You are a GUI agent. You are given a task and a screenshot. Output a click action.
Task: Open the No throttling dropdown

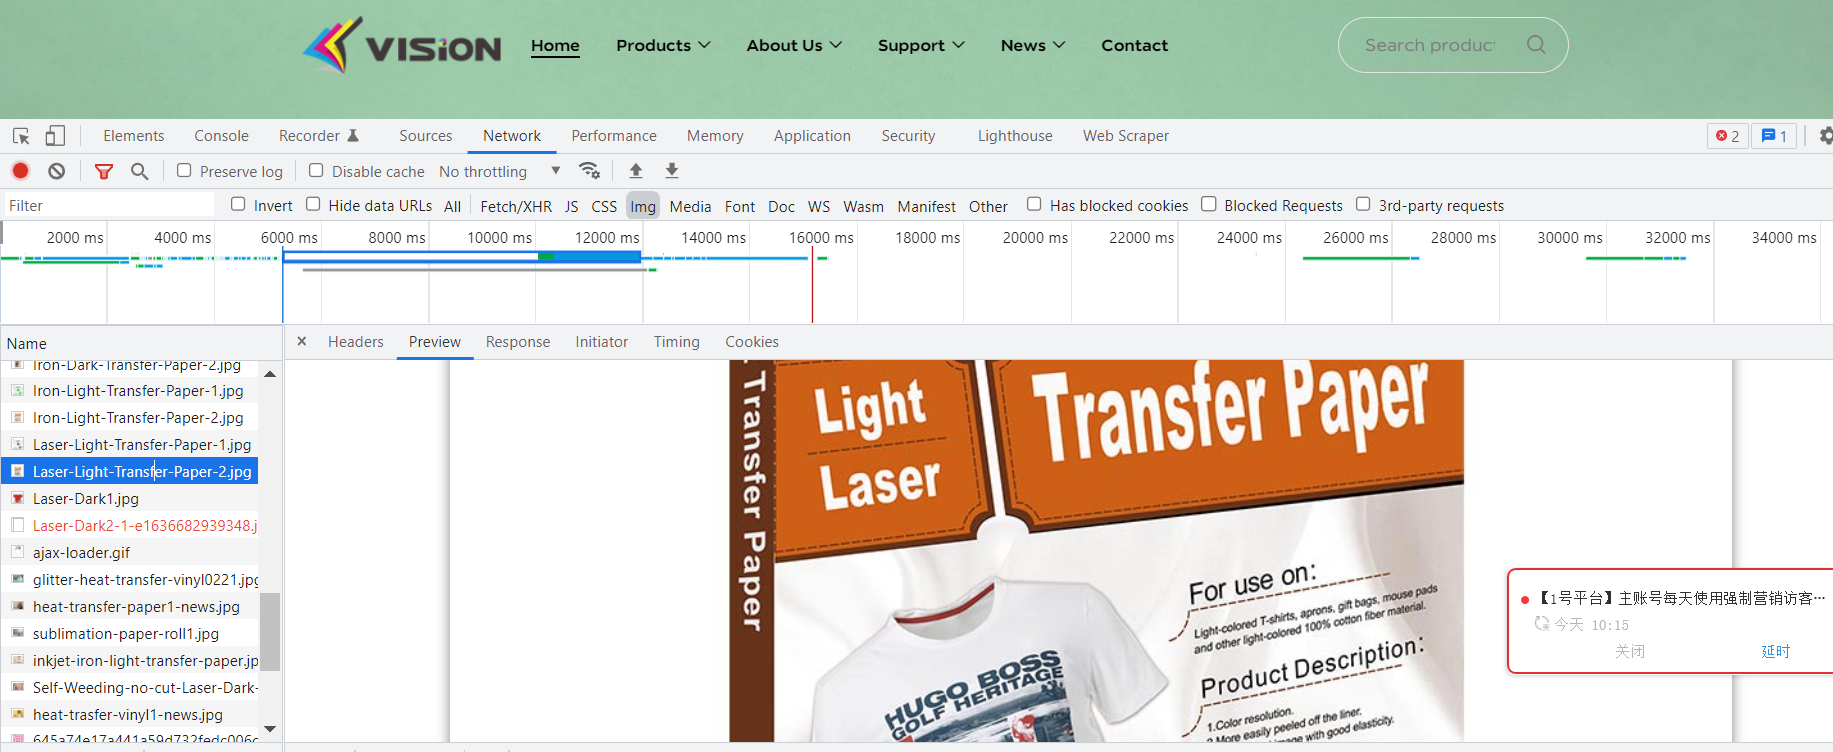pyautogui.click(x=500, y=172)
